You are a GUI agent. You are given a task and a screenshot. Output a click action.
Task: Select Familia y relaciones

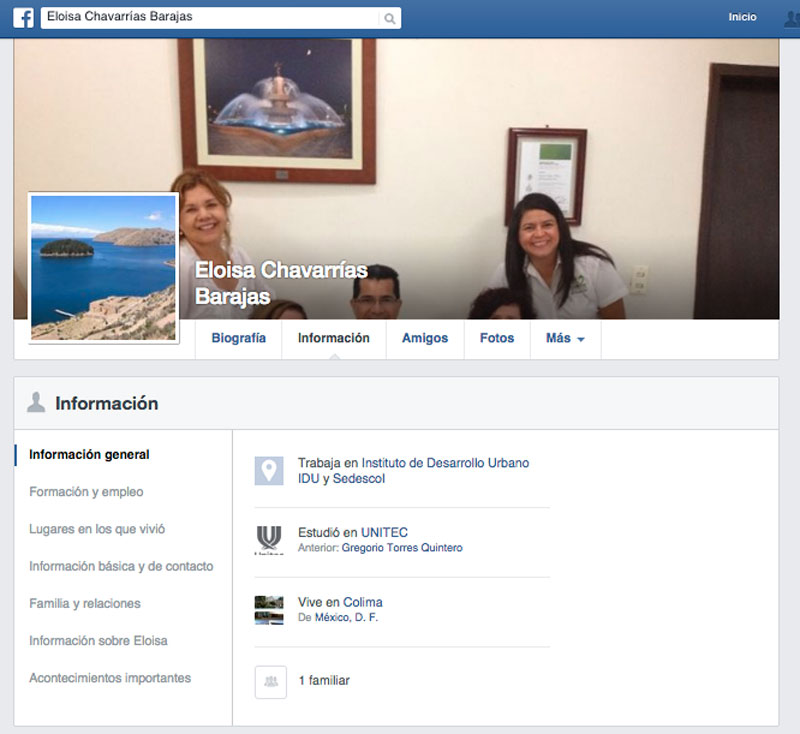(85, 603)
